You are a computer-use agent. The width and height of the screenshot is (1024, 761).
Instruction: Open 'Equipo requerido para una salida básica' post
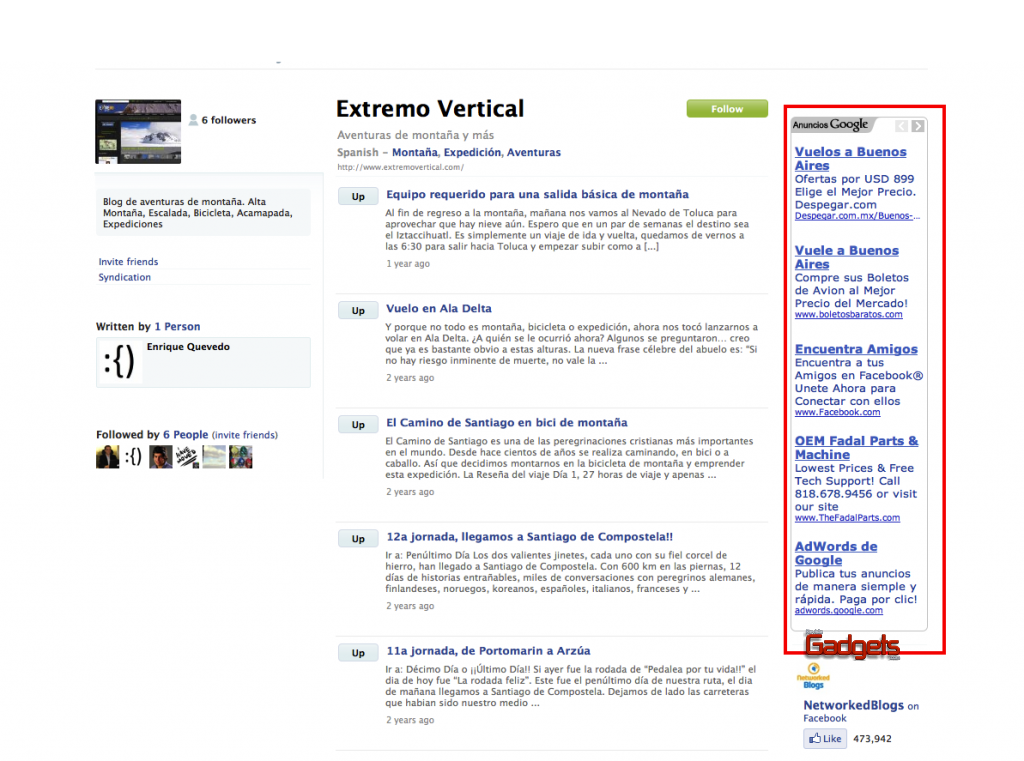[537, 195]
